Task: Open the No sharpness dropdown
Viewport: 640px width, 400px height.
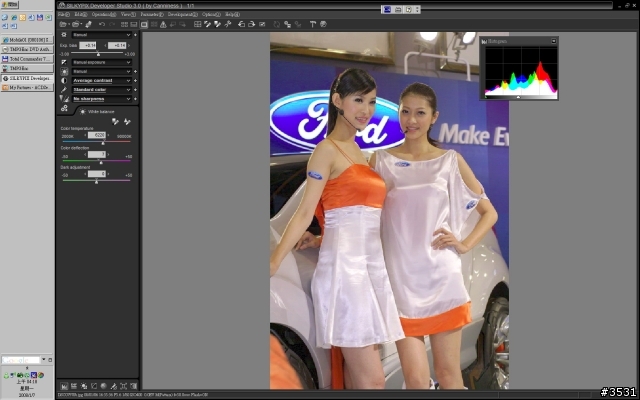Action: click(x=102, y=99)
